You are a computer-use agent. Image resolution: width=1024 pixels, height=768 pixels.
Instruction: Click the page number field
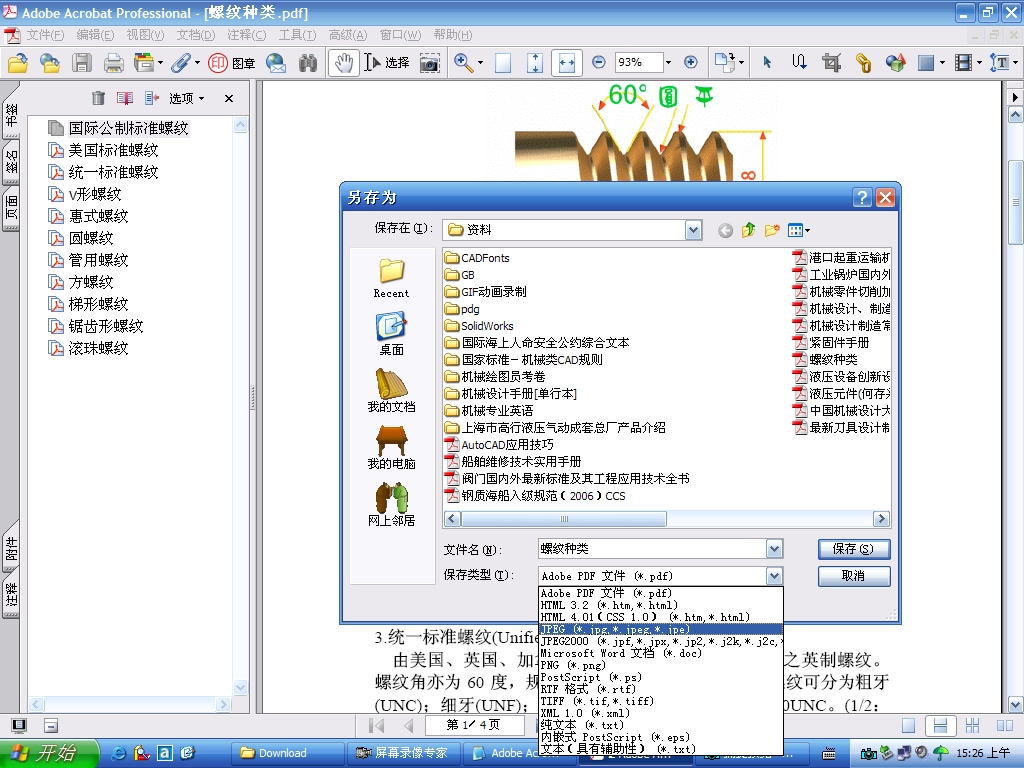475,725
